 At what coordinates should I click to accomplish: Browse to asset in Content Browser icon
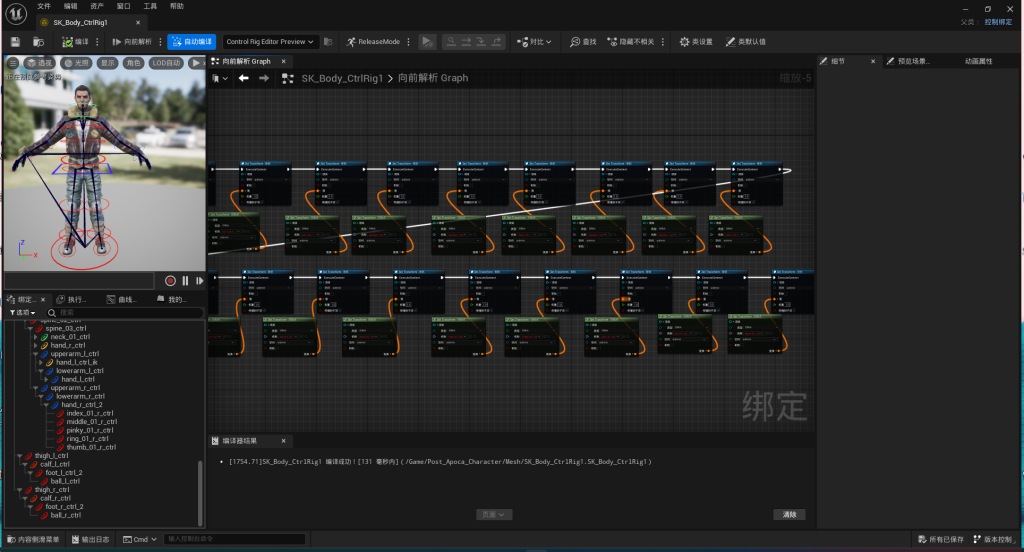tap(39, 42)
